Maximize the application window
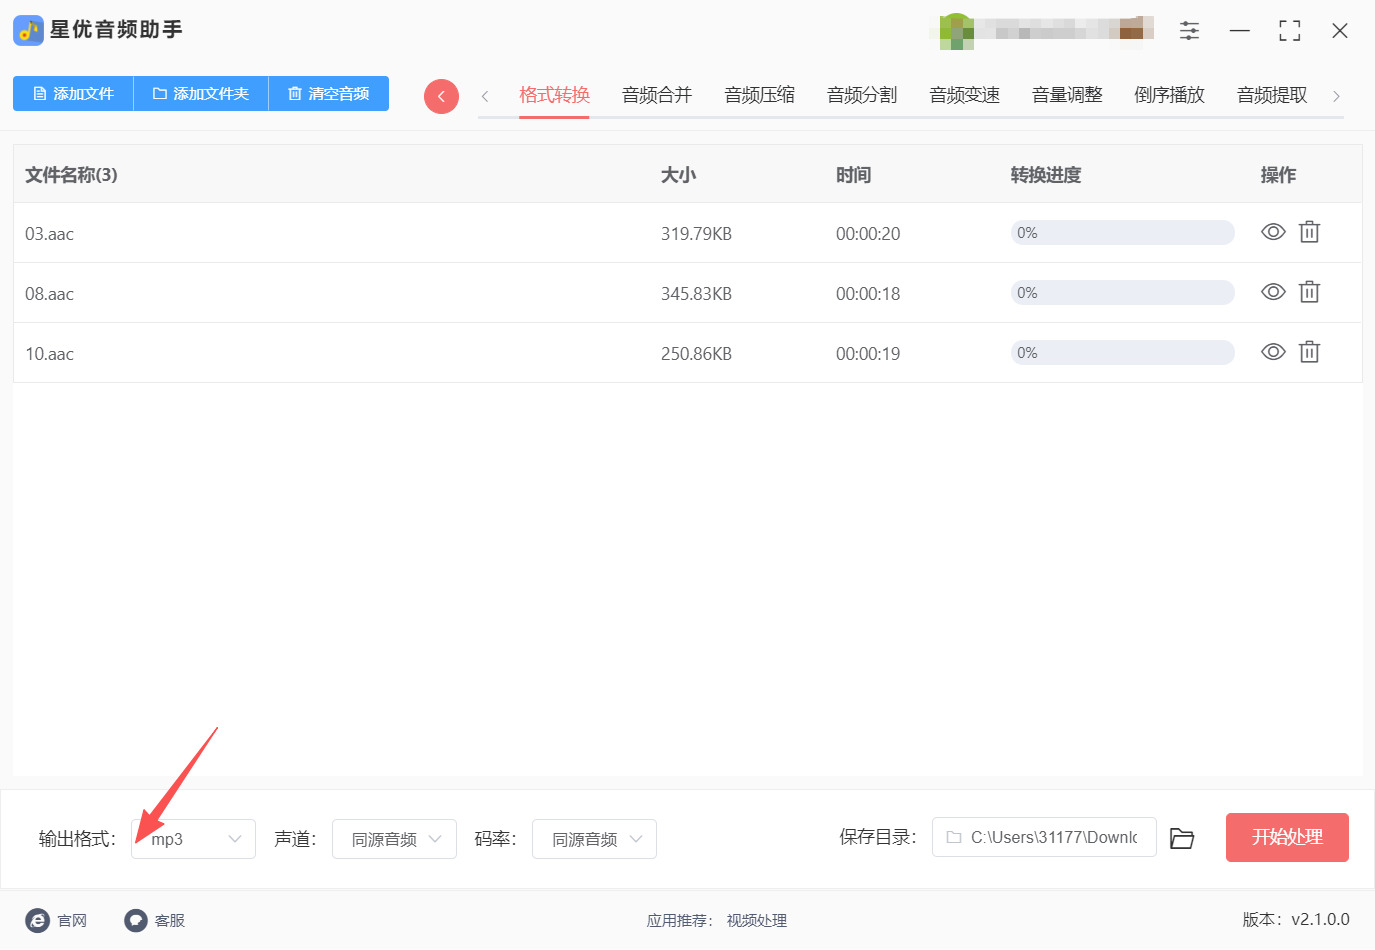The width and height of the screenshot is (1375, 950). pyautogui.click(x=1290, y=31)
